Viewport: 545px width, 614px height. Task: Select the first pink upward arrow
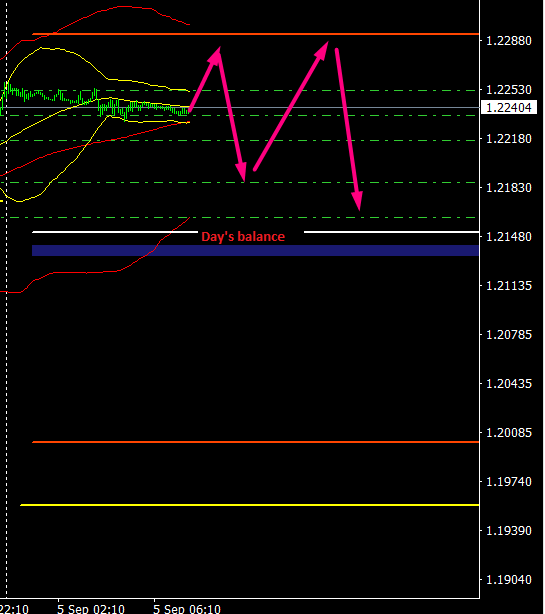[205, 79]
